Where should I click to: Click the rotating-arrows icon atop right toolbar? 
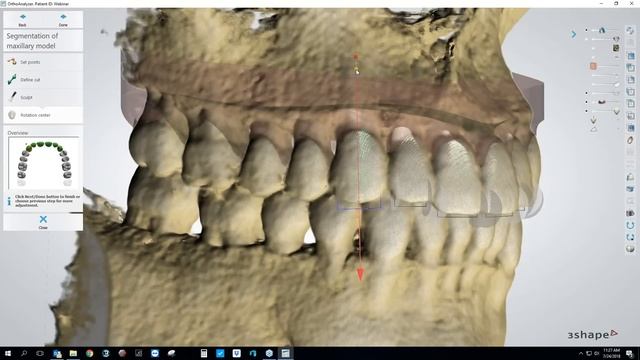pyautogui.click(x=630, y=31)
